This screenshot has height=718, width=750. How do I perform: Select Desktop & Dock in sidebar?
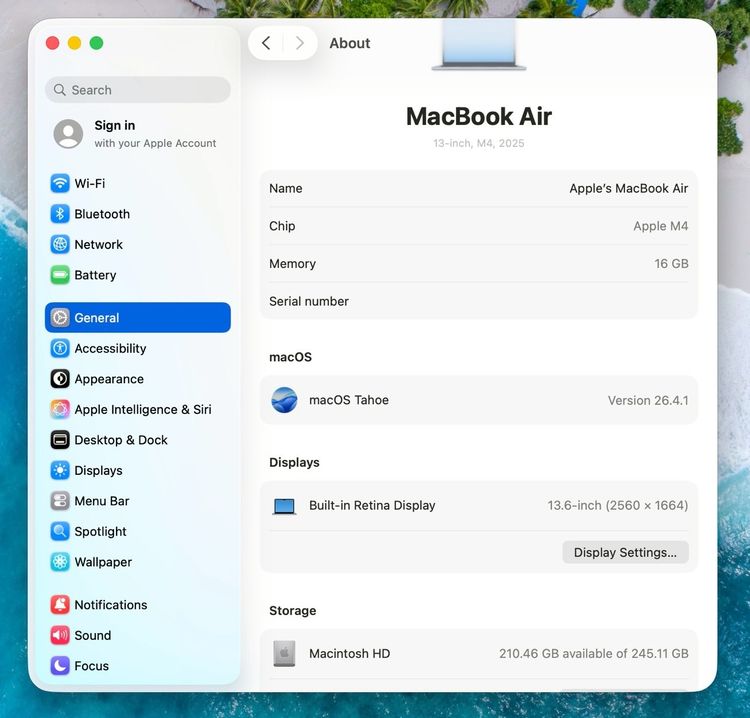coord(138,440)
